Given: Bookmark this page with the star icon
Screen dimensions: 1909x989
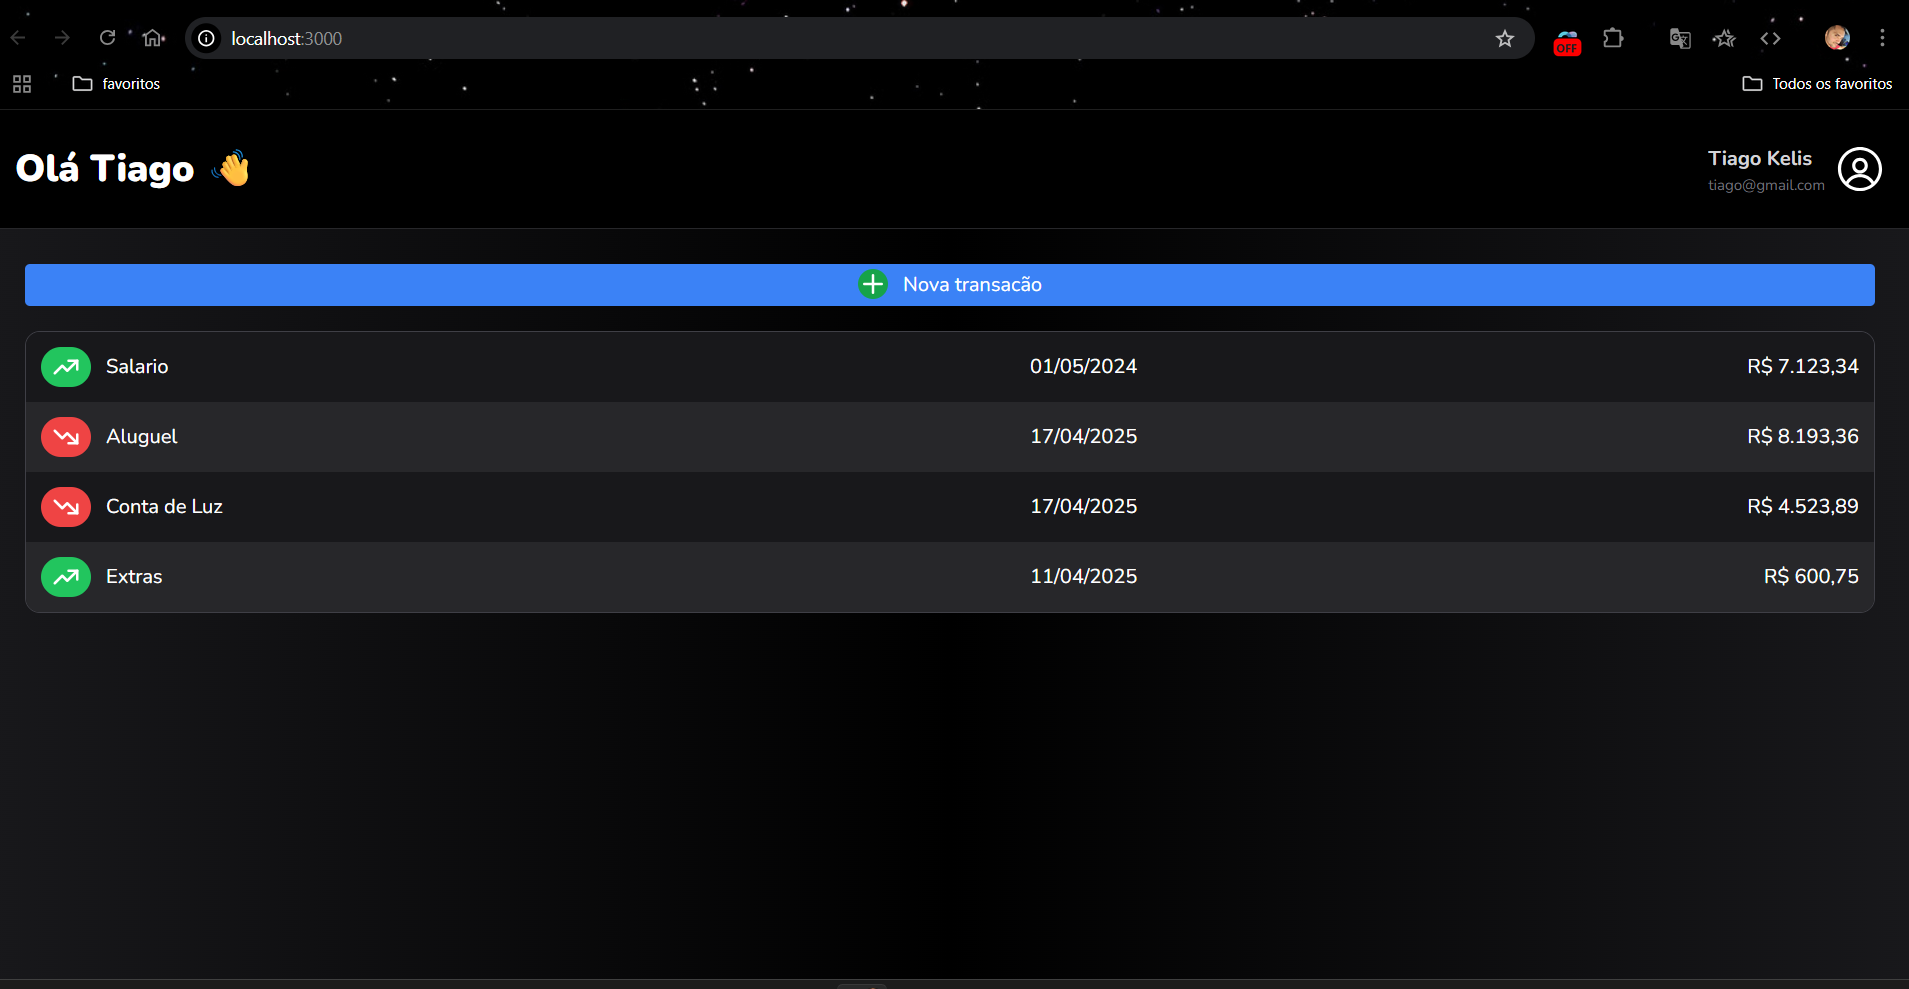Looking at the screenshot, I should [x=1505, y=39].
